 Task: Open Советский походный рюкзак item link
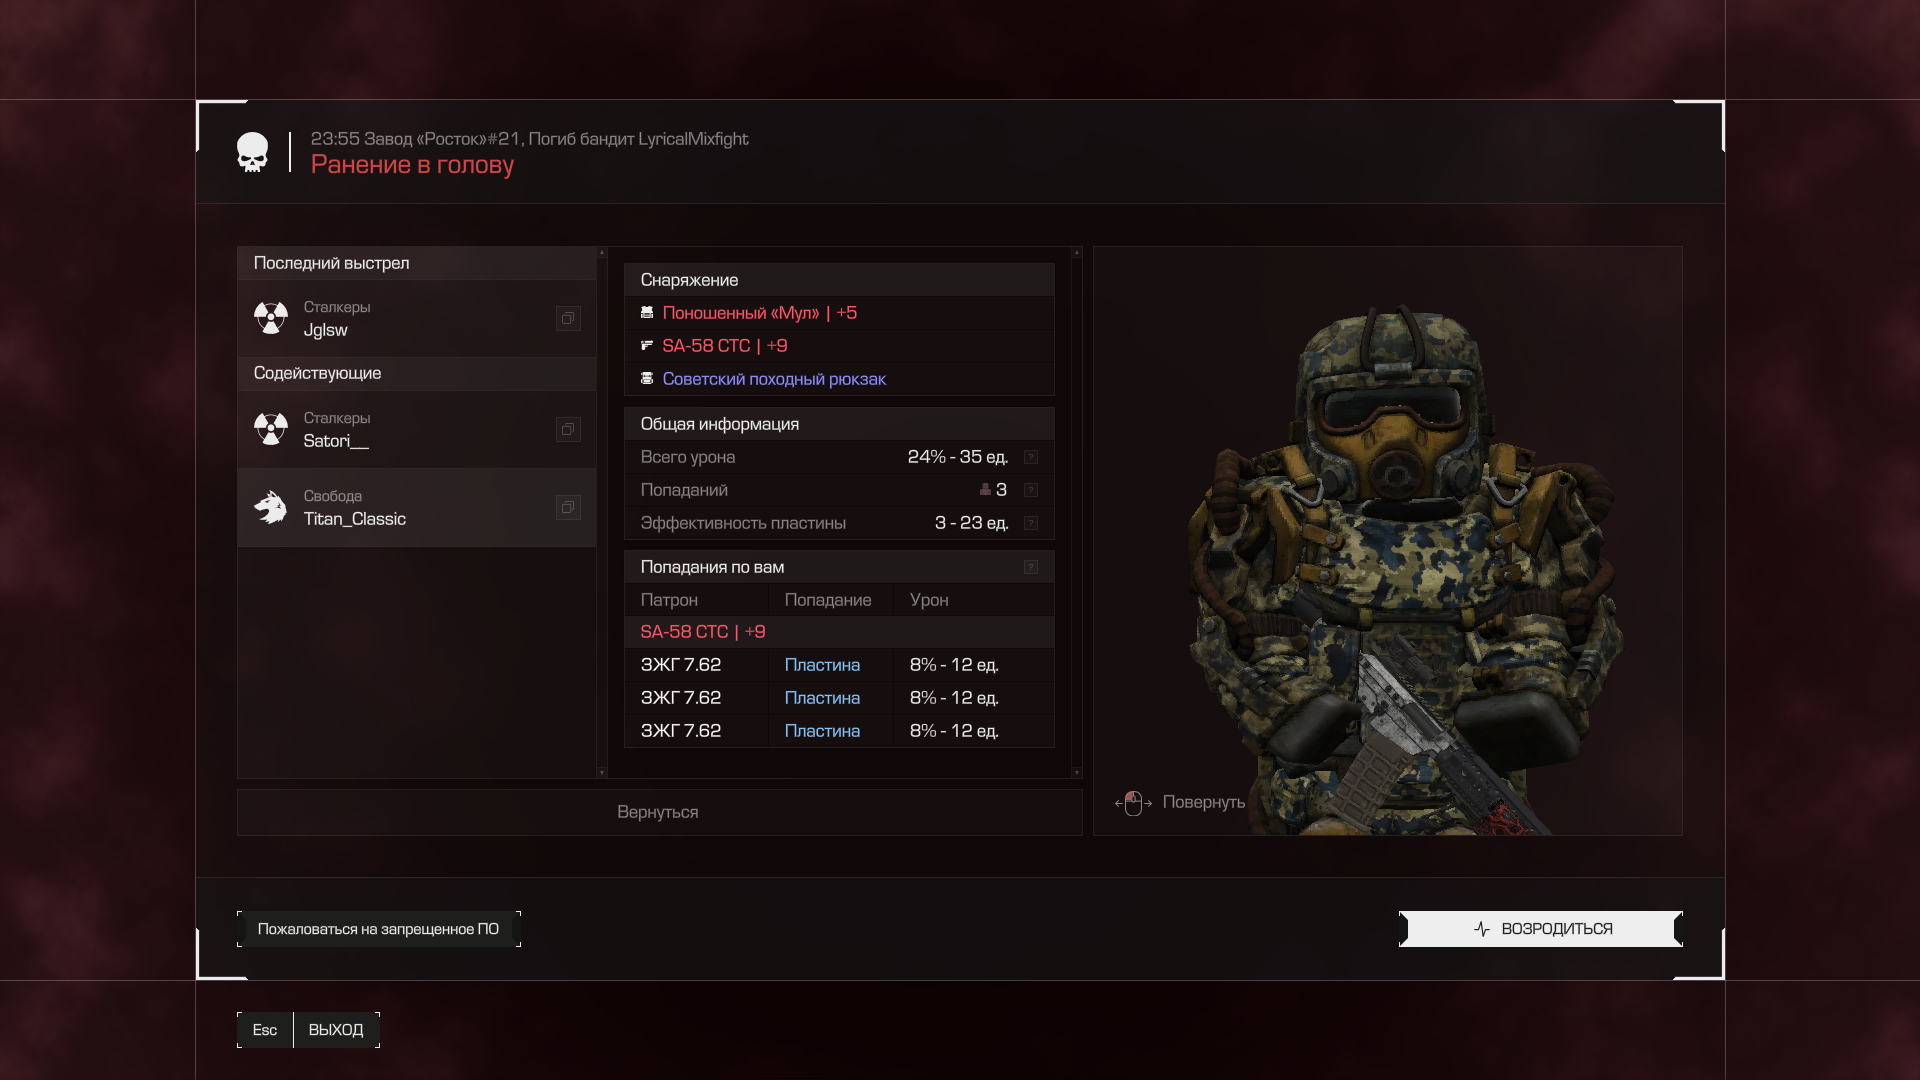(x=774, y=379)
